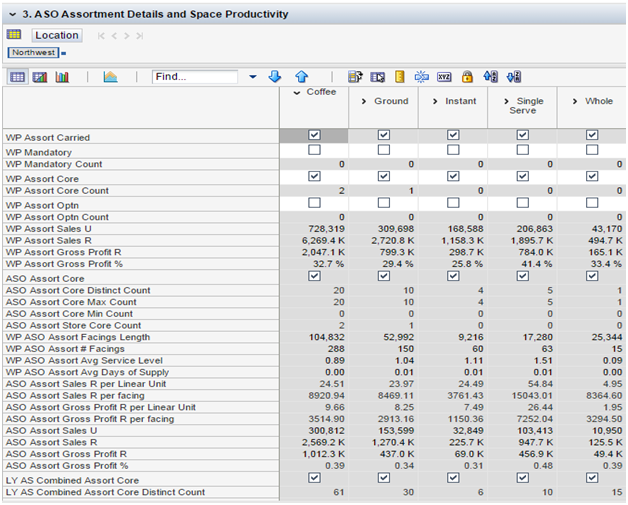Click the XYZ format icon
This screenshot has height=505, width=628.
(x=444, y=77)
